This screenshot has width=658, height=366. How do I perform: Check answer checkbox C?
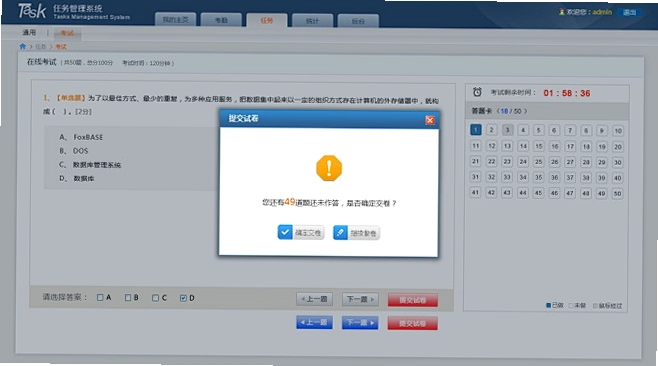(x=155, y=298)
